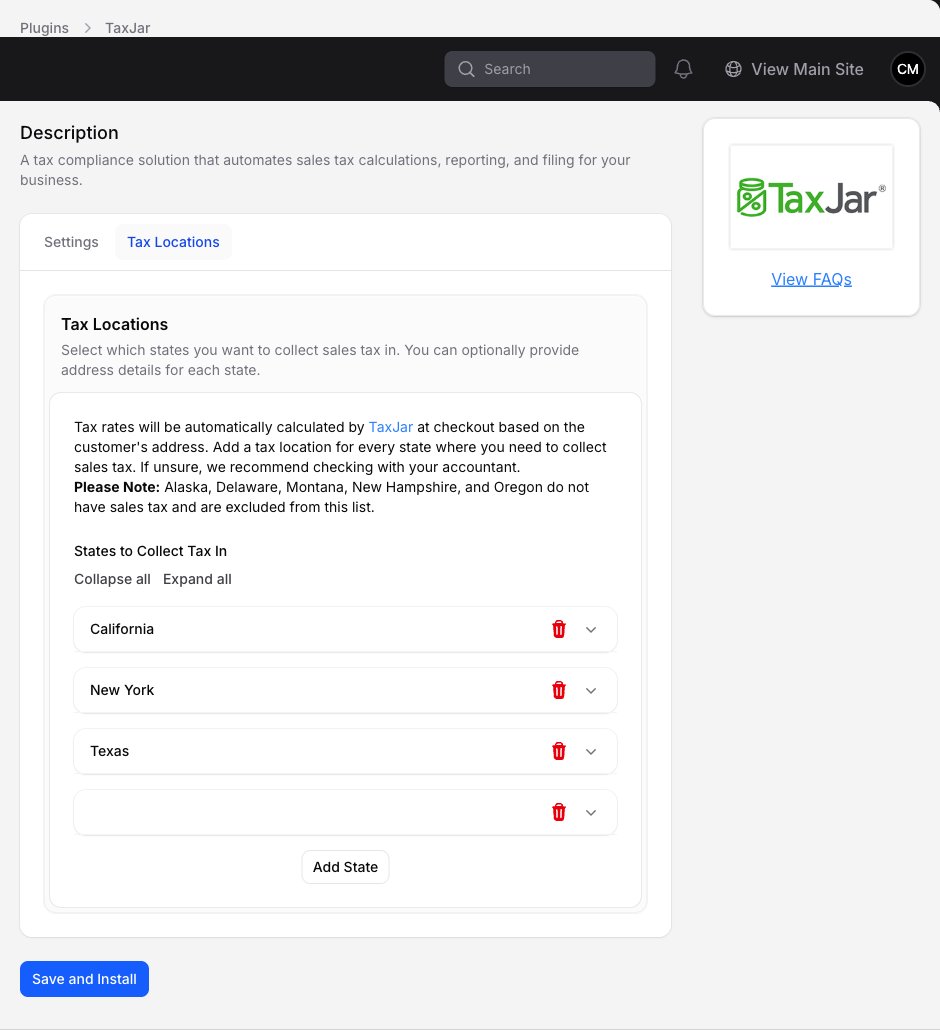The image size is (940, 1030).
Task: Add a new state
Action: click(x=345, y=867)
